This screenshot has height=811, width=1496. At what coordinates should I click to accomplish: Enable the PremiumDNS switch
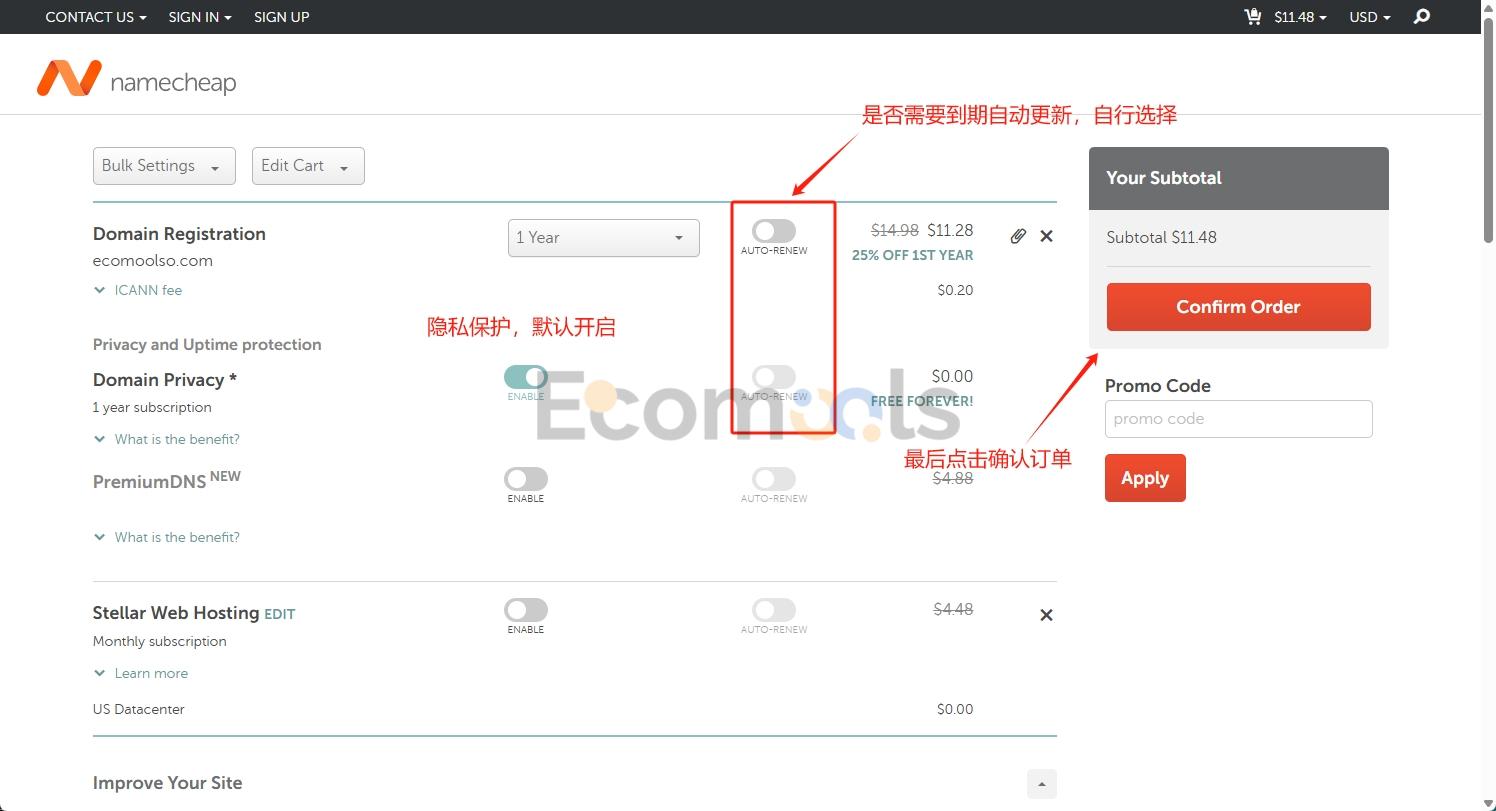(x=526, y=479)
